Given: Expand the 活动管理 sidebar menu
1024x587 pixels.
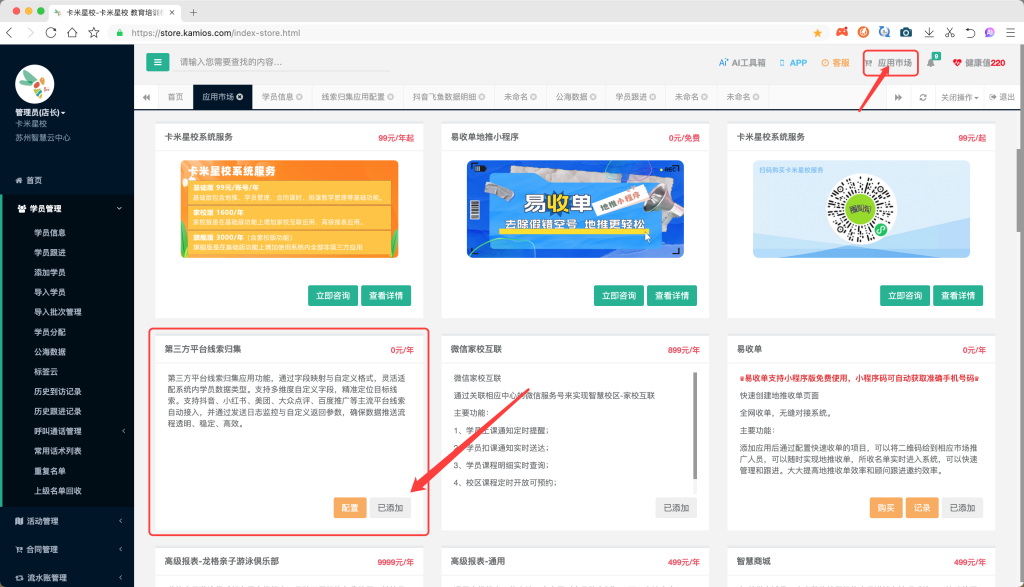Looking at the screenshot, I should point(60,521).
